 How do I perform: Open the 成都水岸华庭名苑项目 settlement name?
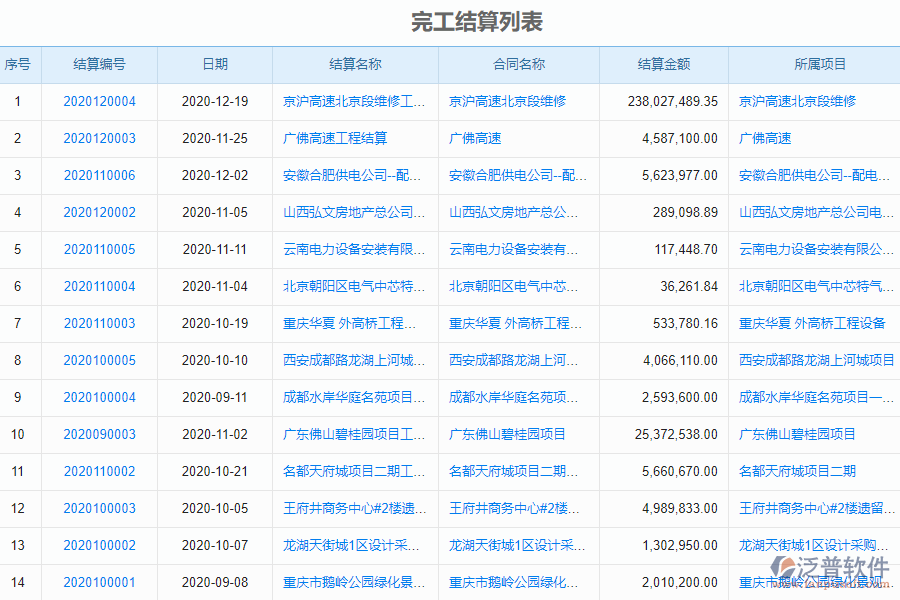click(x=354, y=397)
